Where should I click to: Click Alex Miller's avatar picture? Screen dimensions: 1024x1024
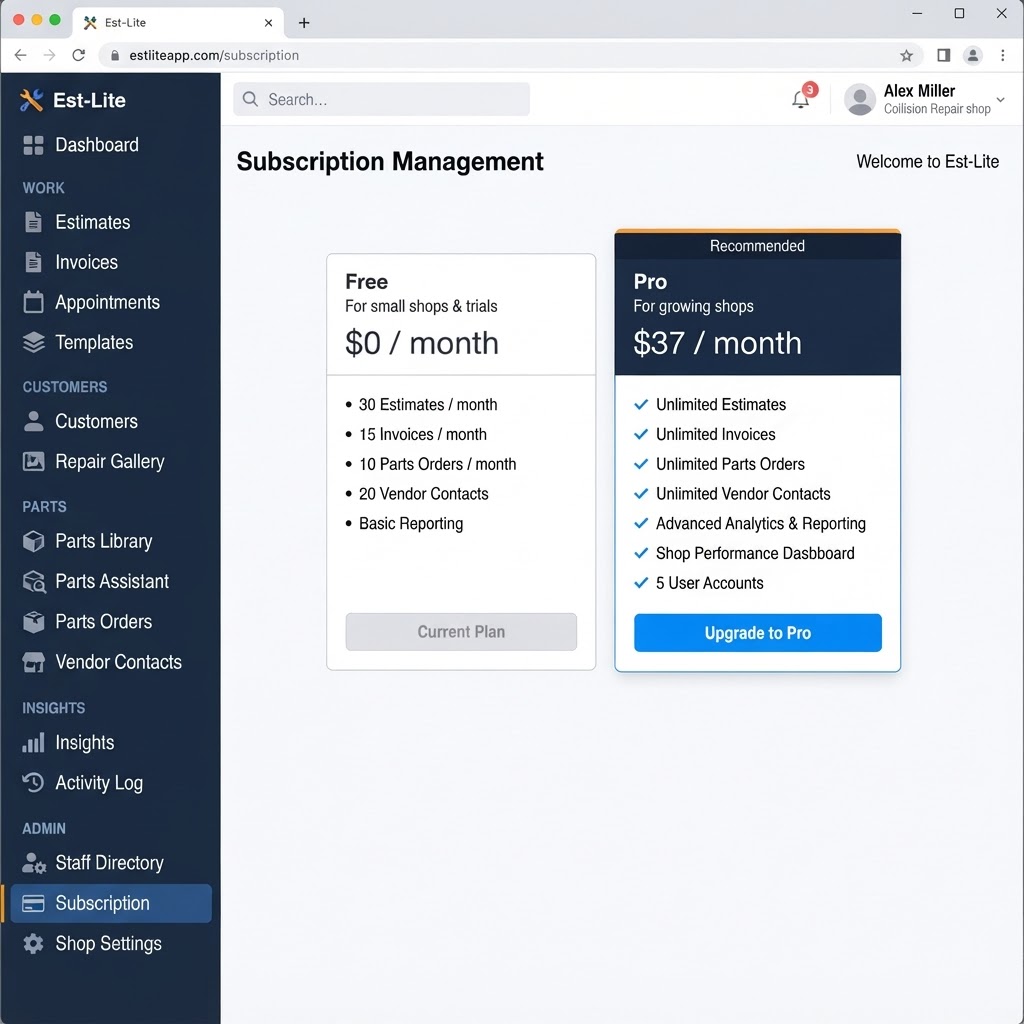859,99
